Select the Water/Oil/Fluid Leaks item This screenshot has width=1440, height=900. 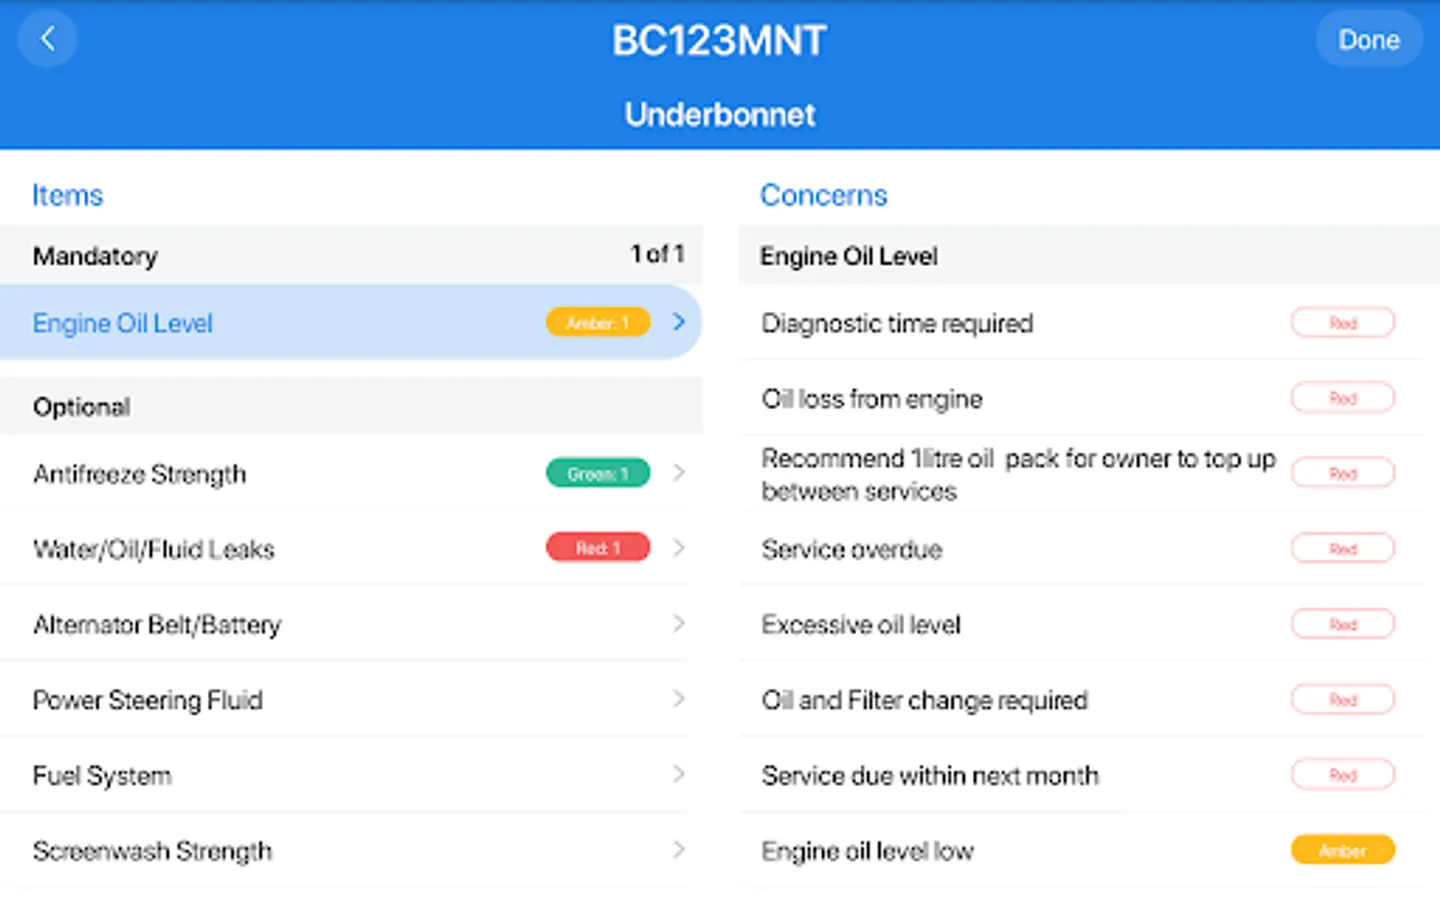click(154, 549)
